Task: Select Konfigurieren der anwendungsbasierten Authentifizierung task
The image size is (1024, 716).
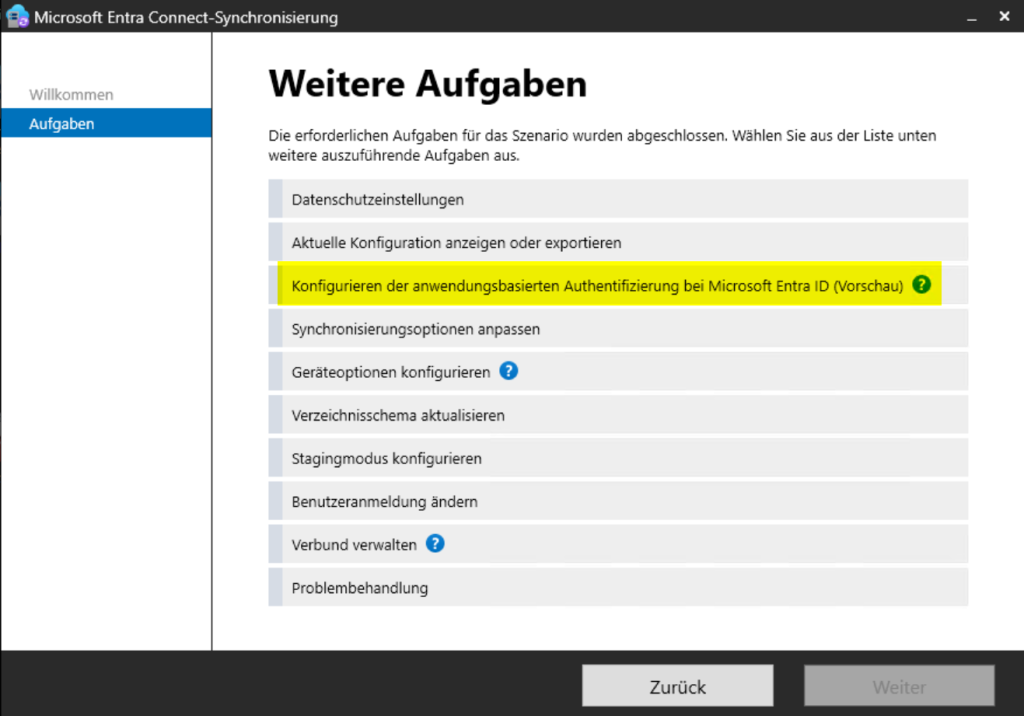Action: (x=618, y=285)
